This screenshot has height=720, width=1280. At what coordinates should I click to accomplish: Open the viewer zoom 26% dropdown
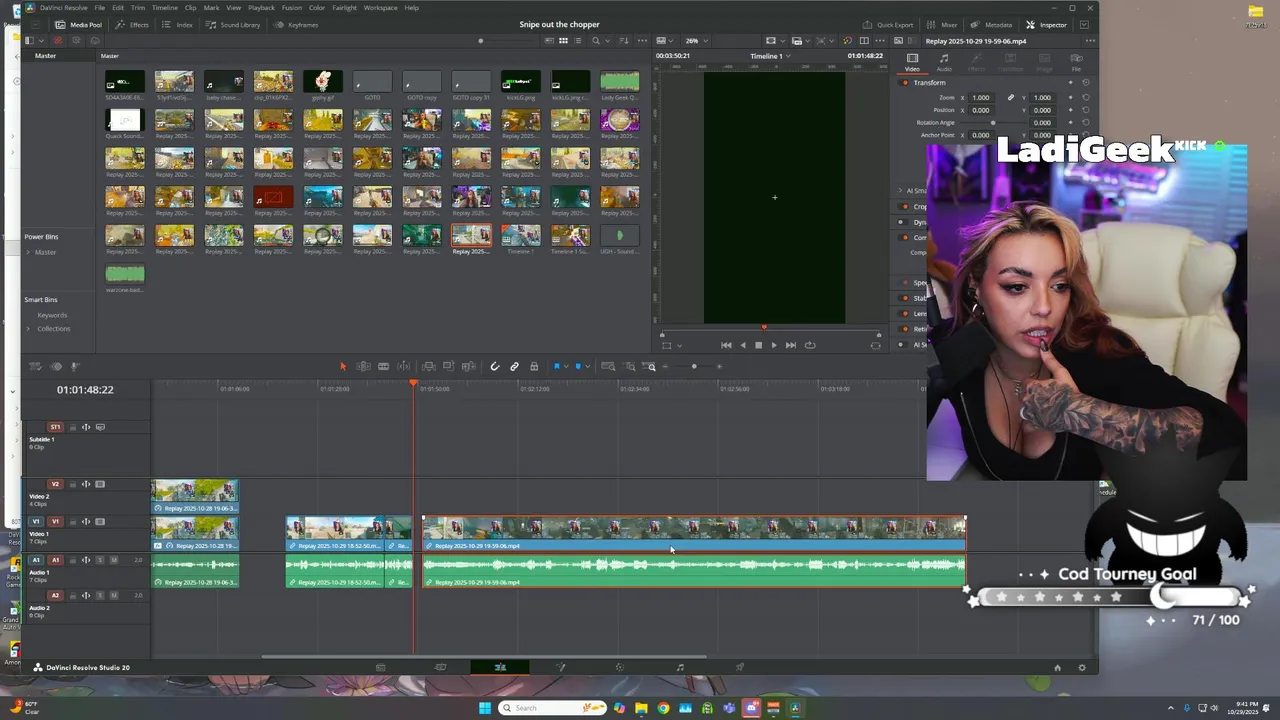coord(696,41)
